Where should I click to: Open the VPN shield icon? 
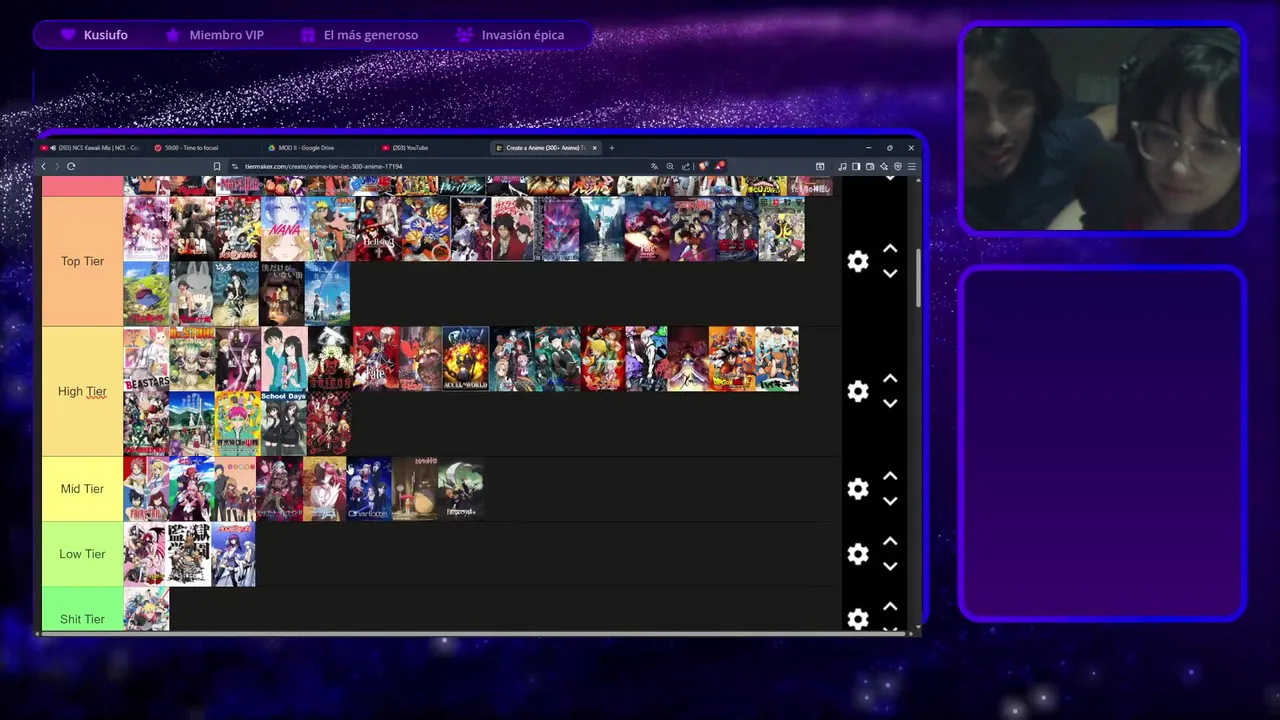tap(898, 166)
